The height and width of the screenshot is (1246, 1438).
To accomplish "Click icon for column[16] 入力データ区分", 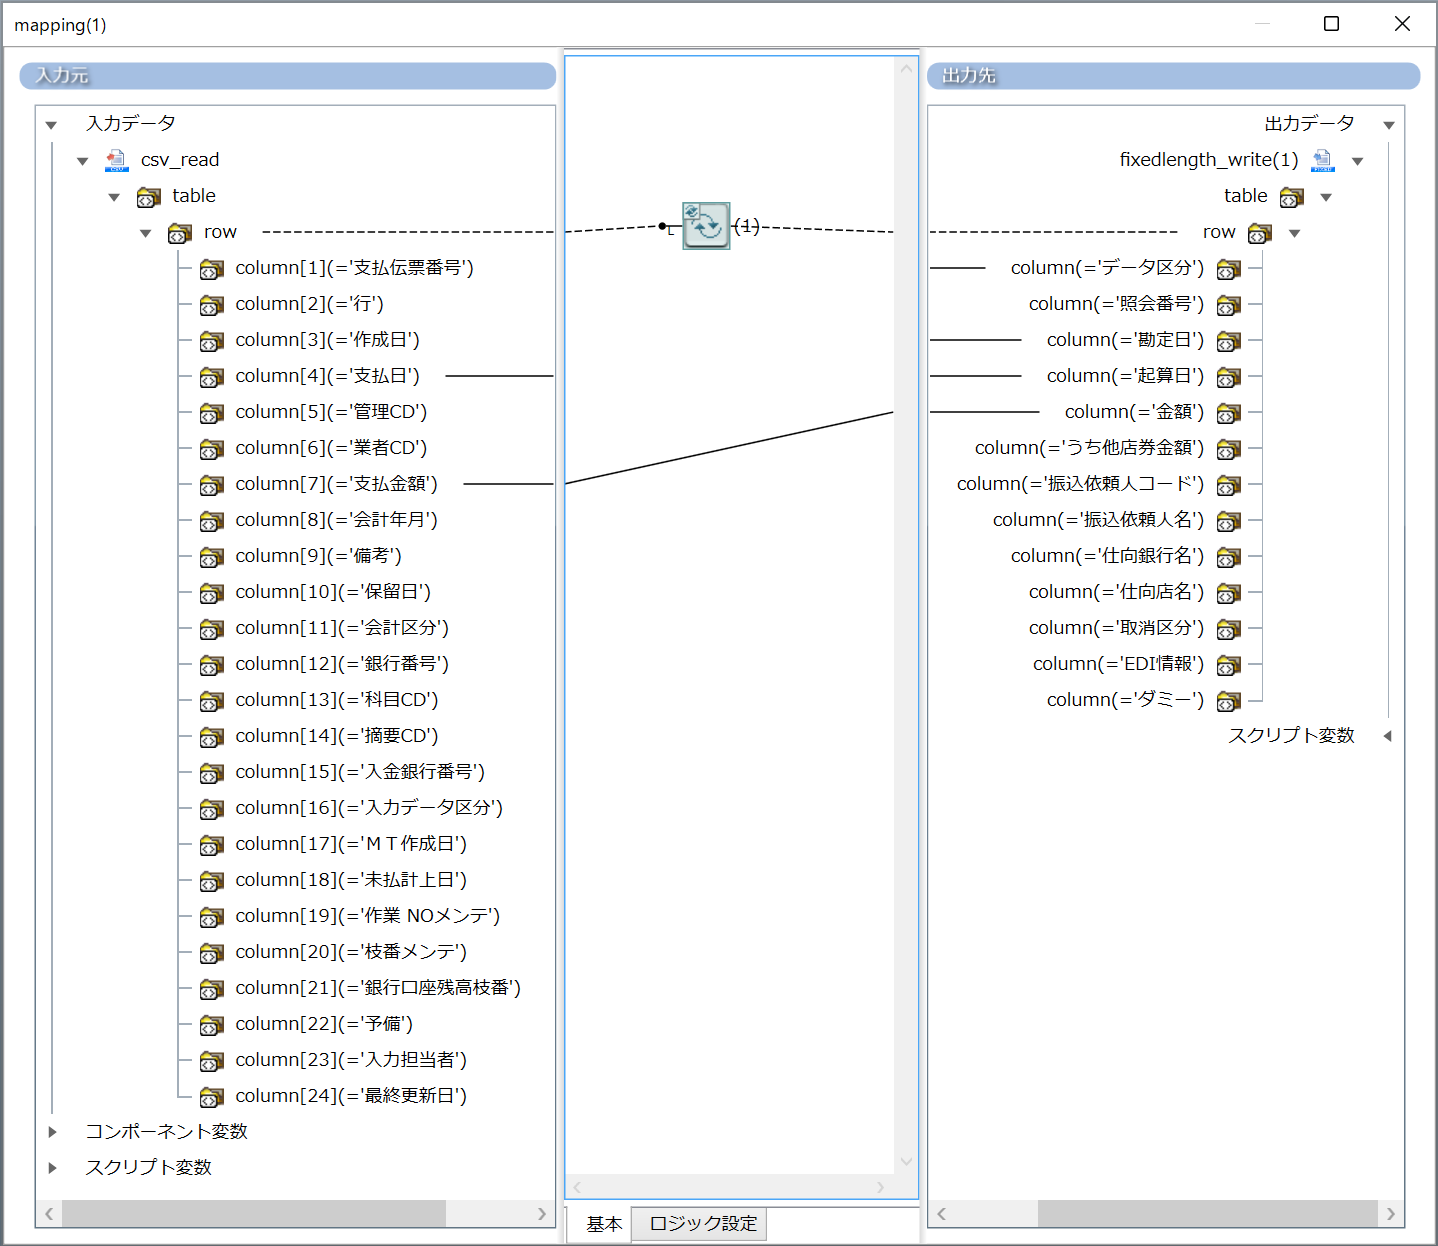I will coord(211,809).
